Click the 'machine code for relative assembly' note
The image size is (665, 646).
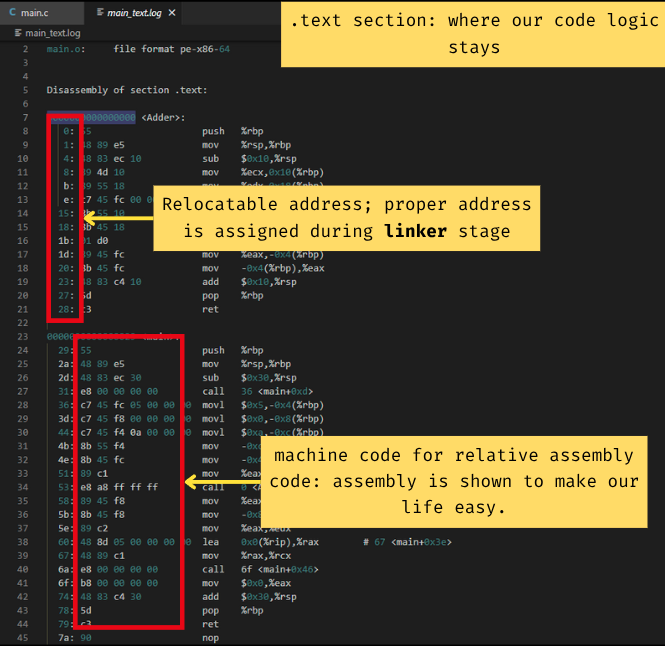pos(454,481)
